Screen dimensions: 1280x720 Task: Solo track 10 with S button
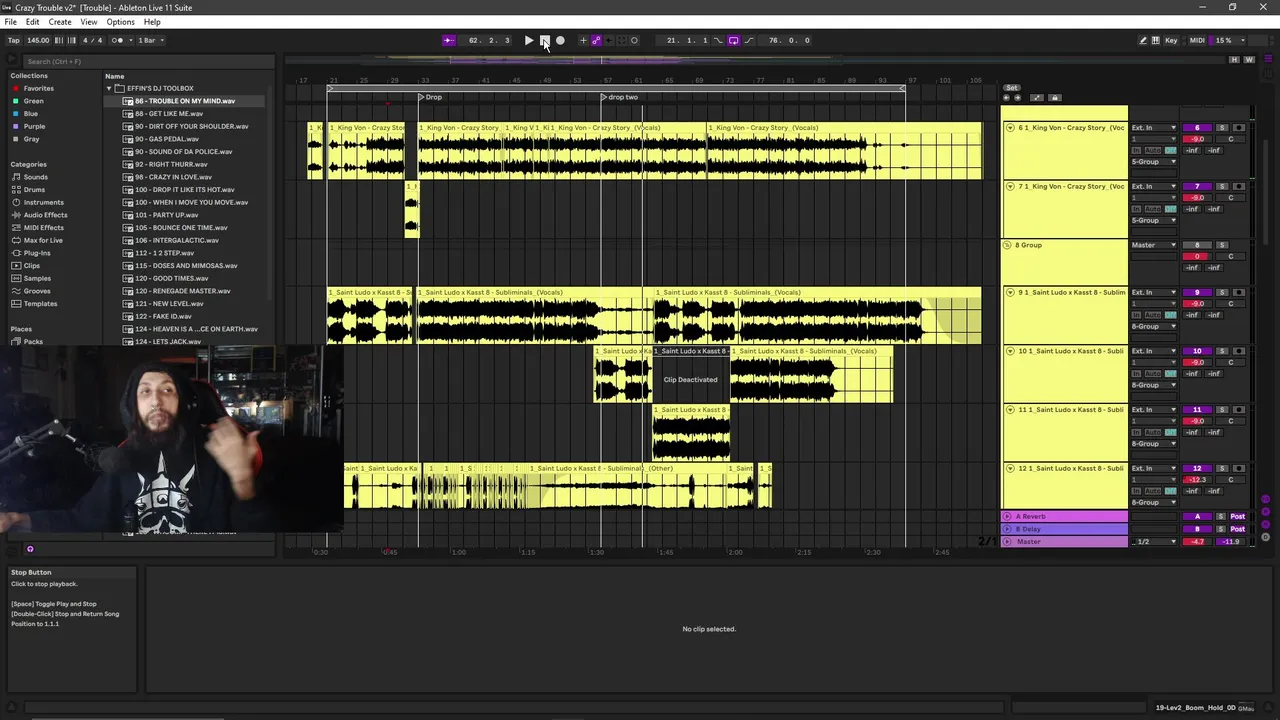(1222, 351)
